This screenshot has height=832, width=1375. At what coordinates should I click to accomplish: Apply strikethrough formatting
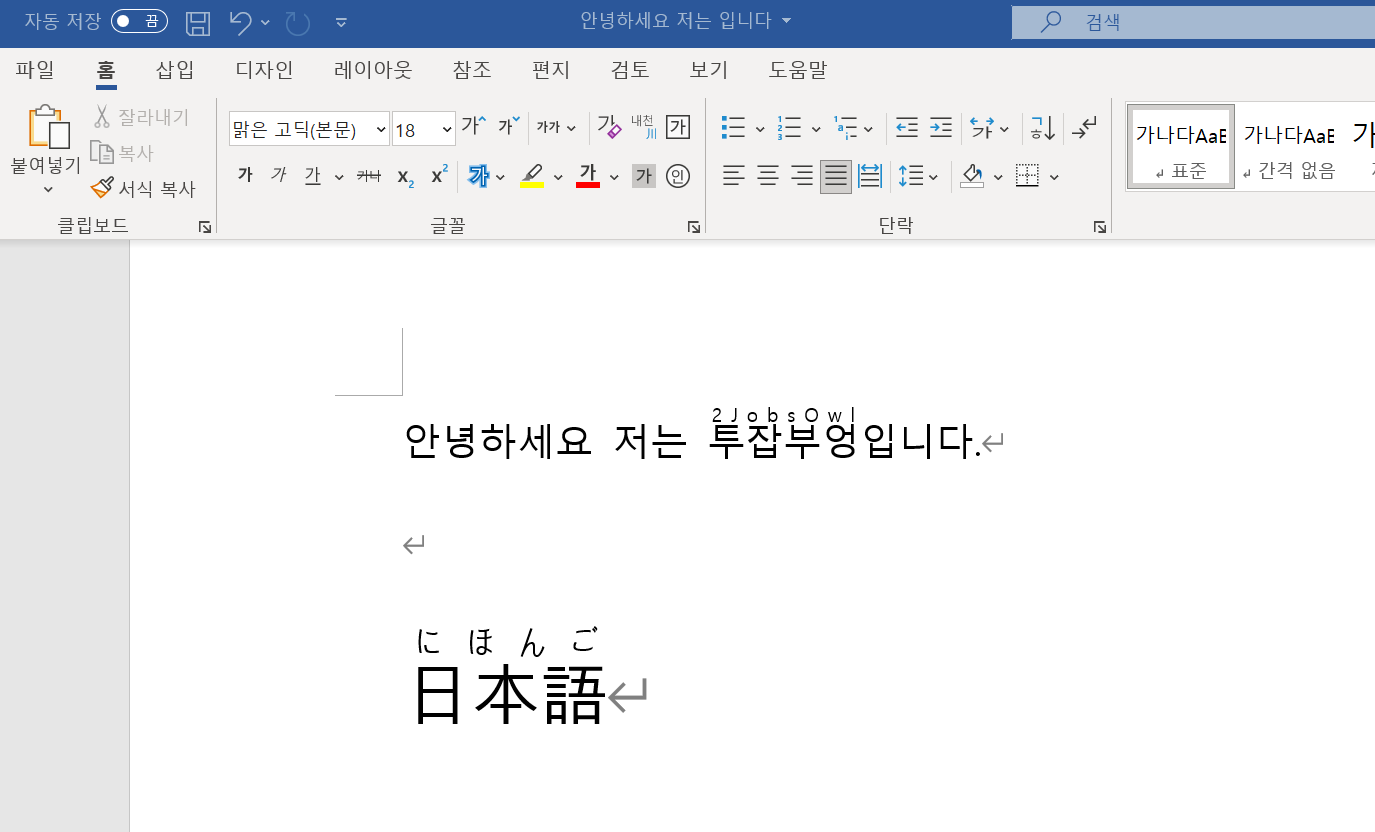click(369, 176)
